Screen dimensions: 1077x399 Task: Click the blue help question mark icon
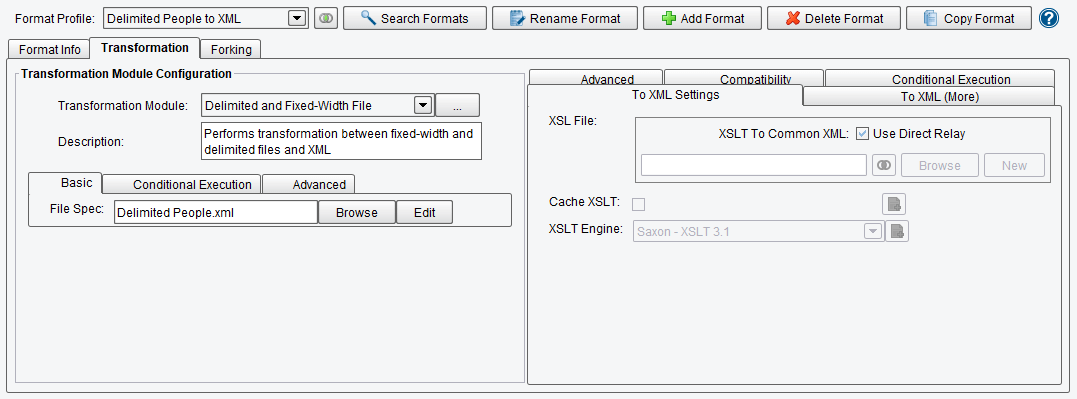(1049, 19)
